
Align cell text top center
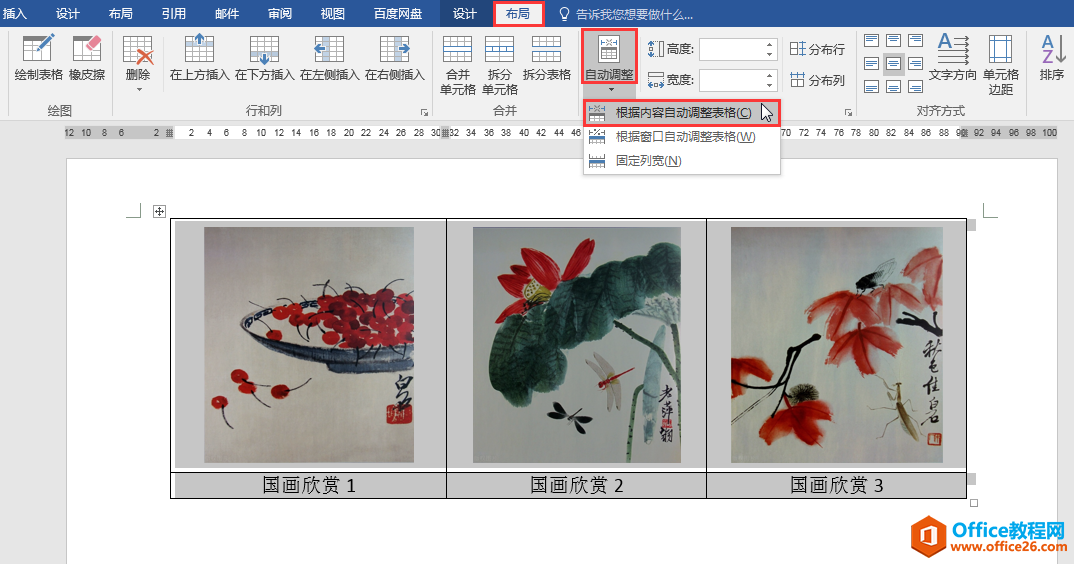(893, 41)
